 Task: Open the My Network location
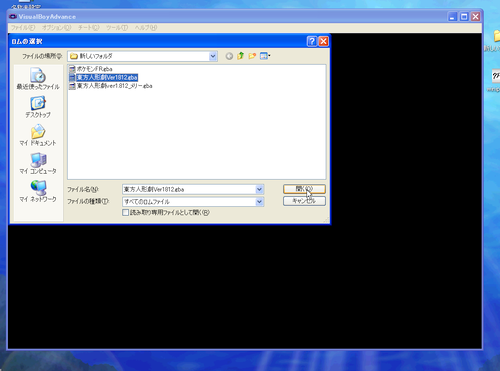[x=38, y=191]
